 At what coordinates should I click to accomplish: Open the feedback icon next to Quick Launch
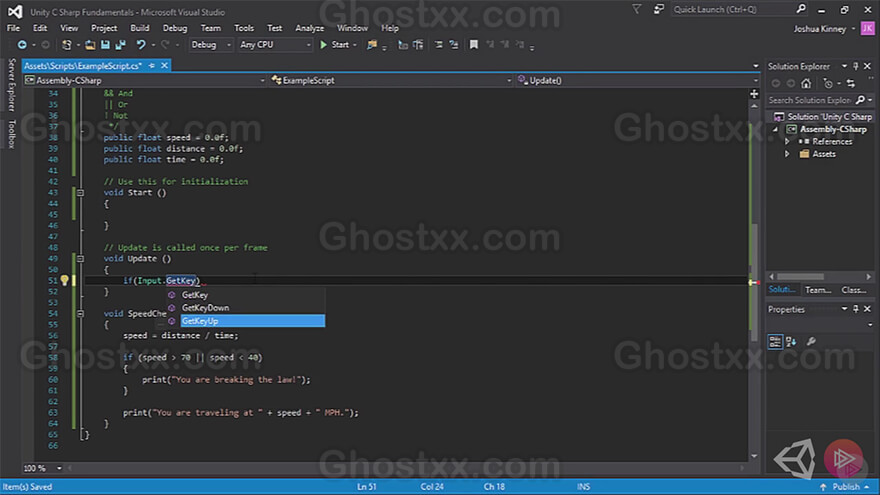click(x=659, y=10)
